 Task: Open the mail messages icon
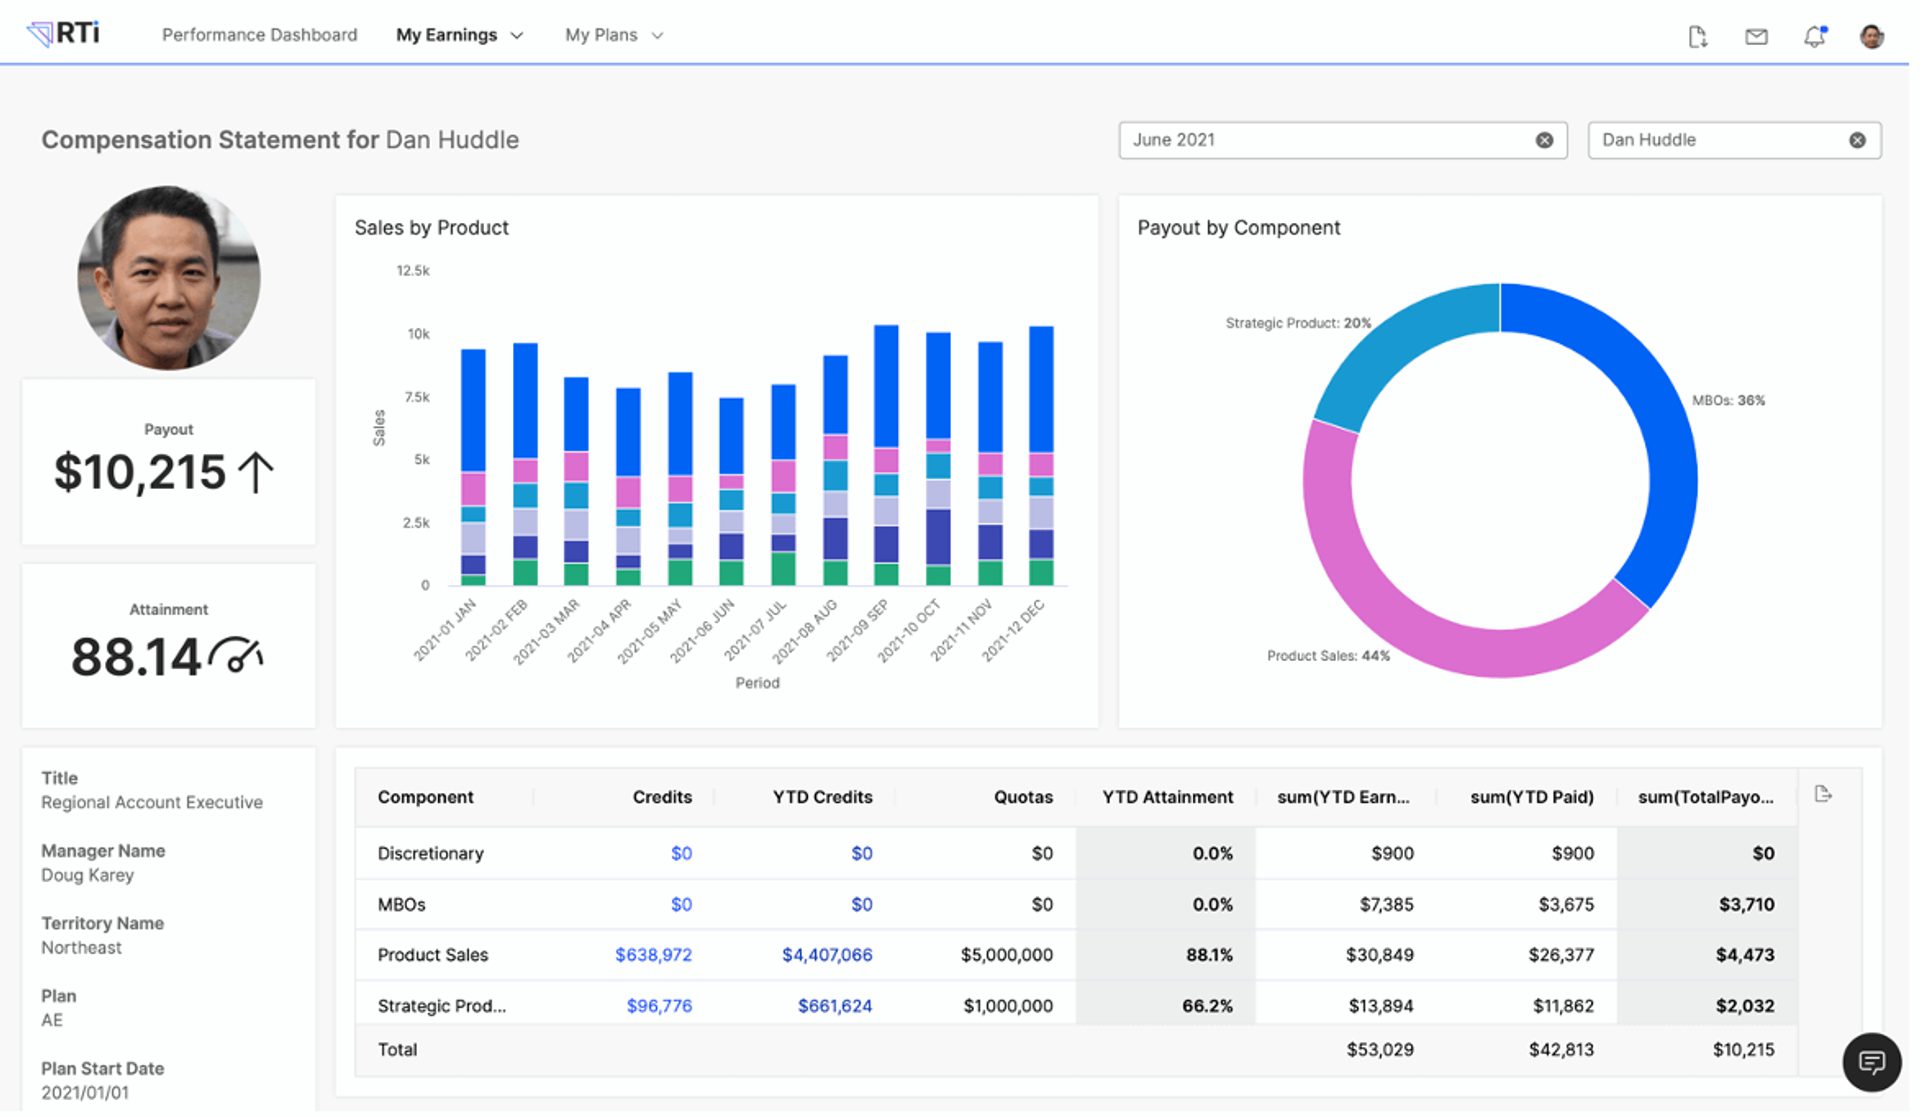coord(1757,37)
